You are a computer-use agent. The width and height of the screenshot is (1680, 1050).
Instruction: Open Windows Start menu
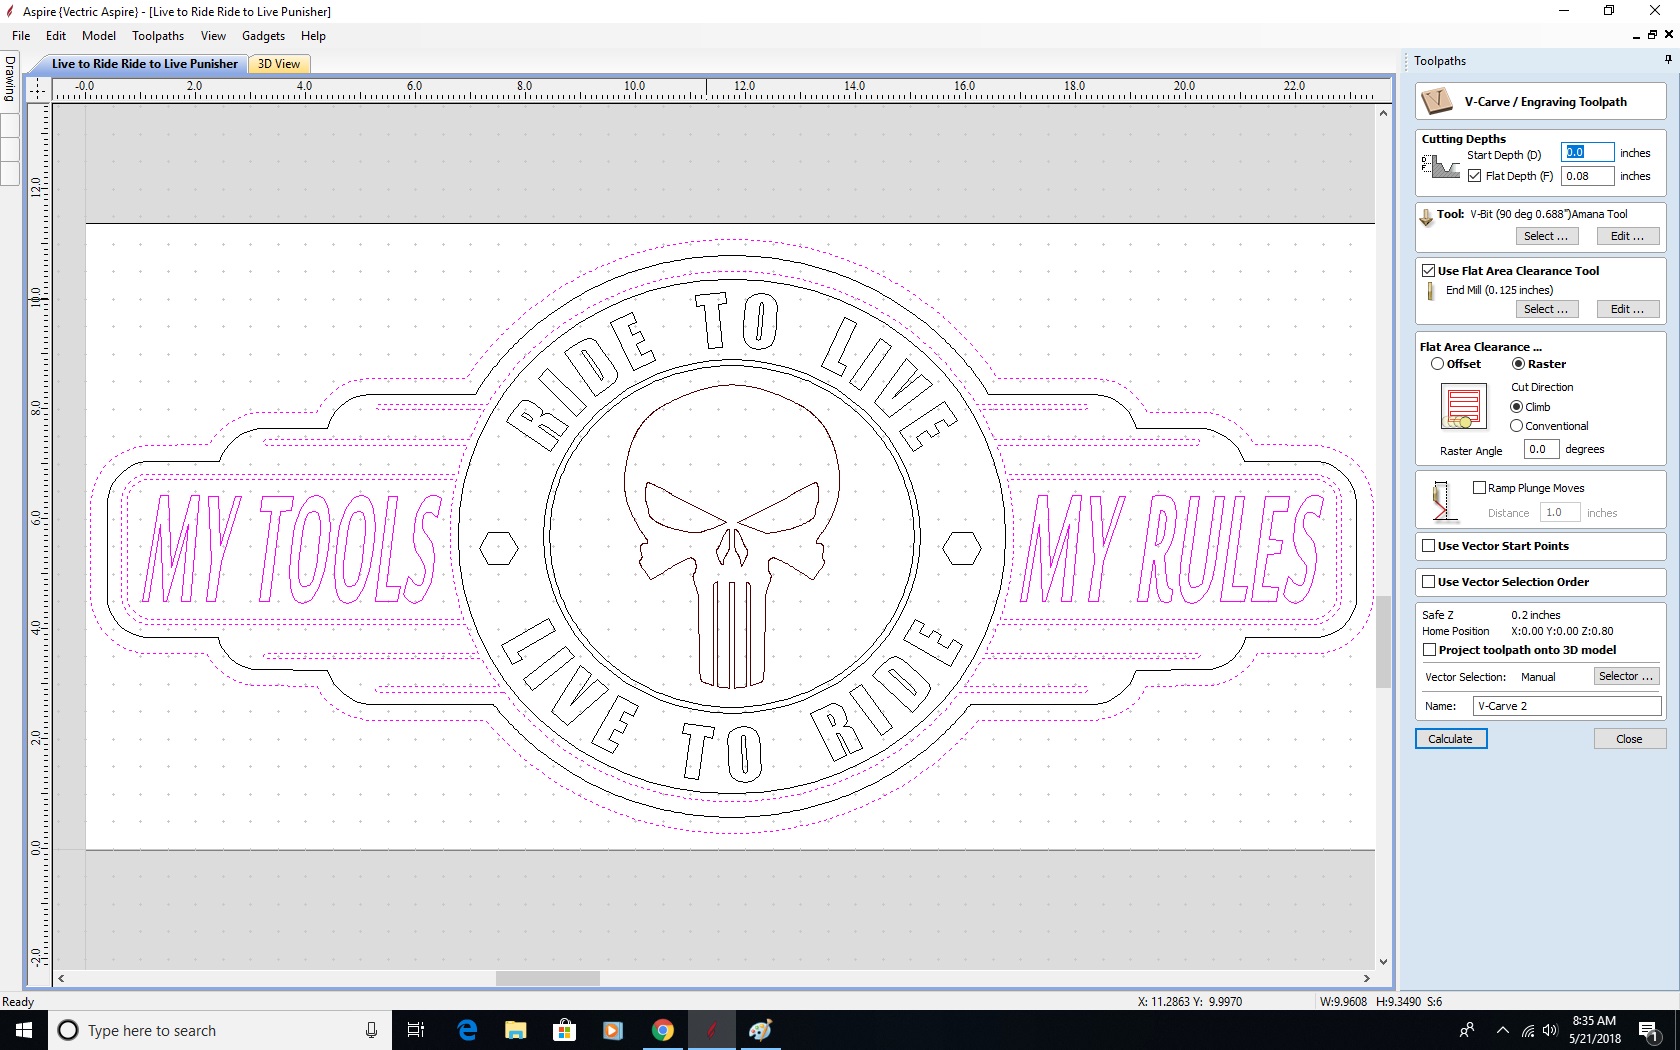(x=24, y=1030)
